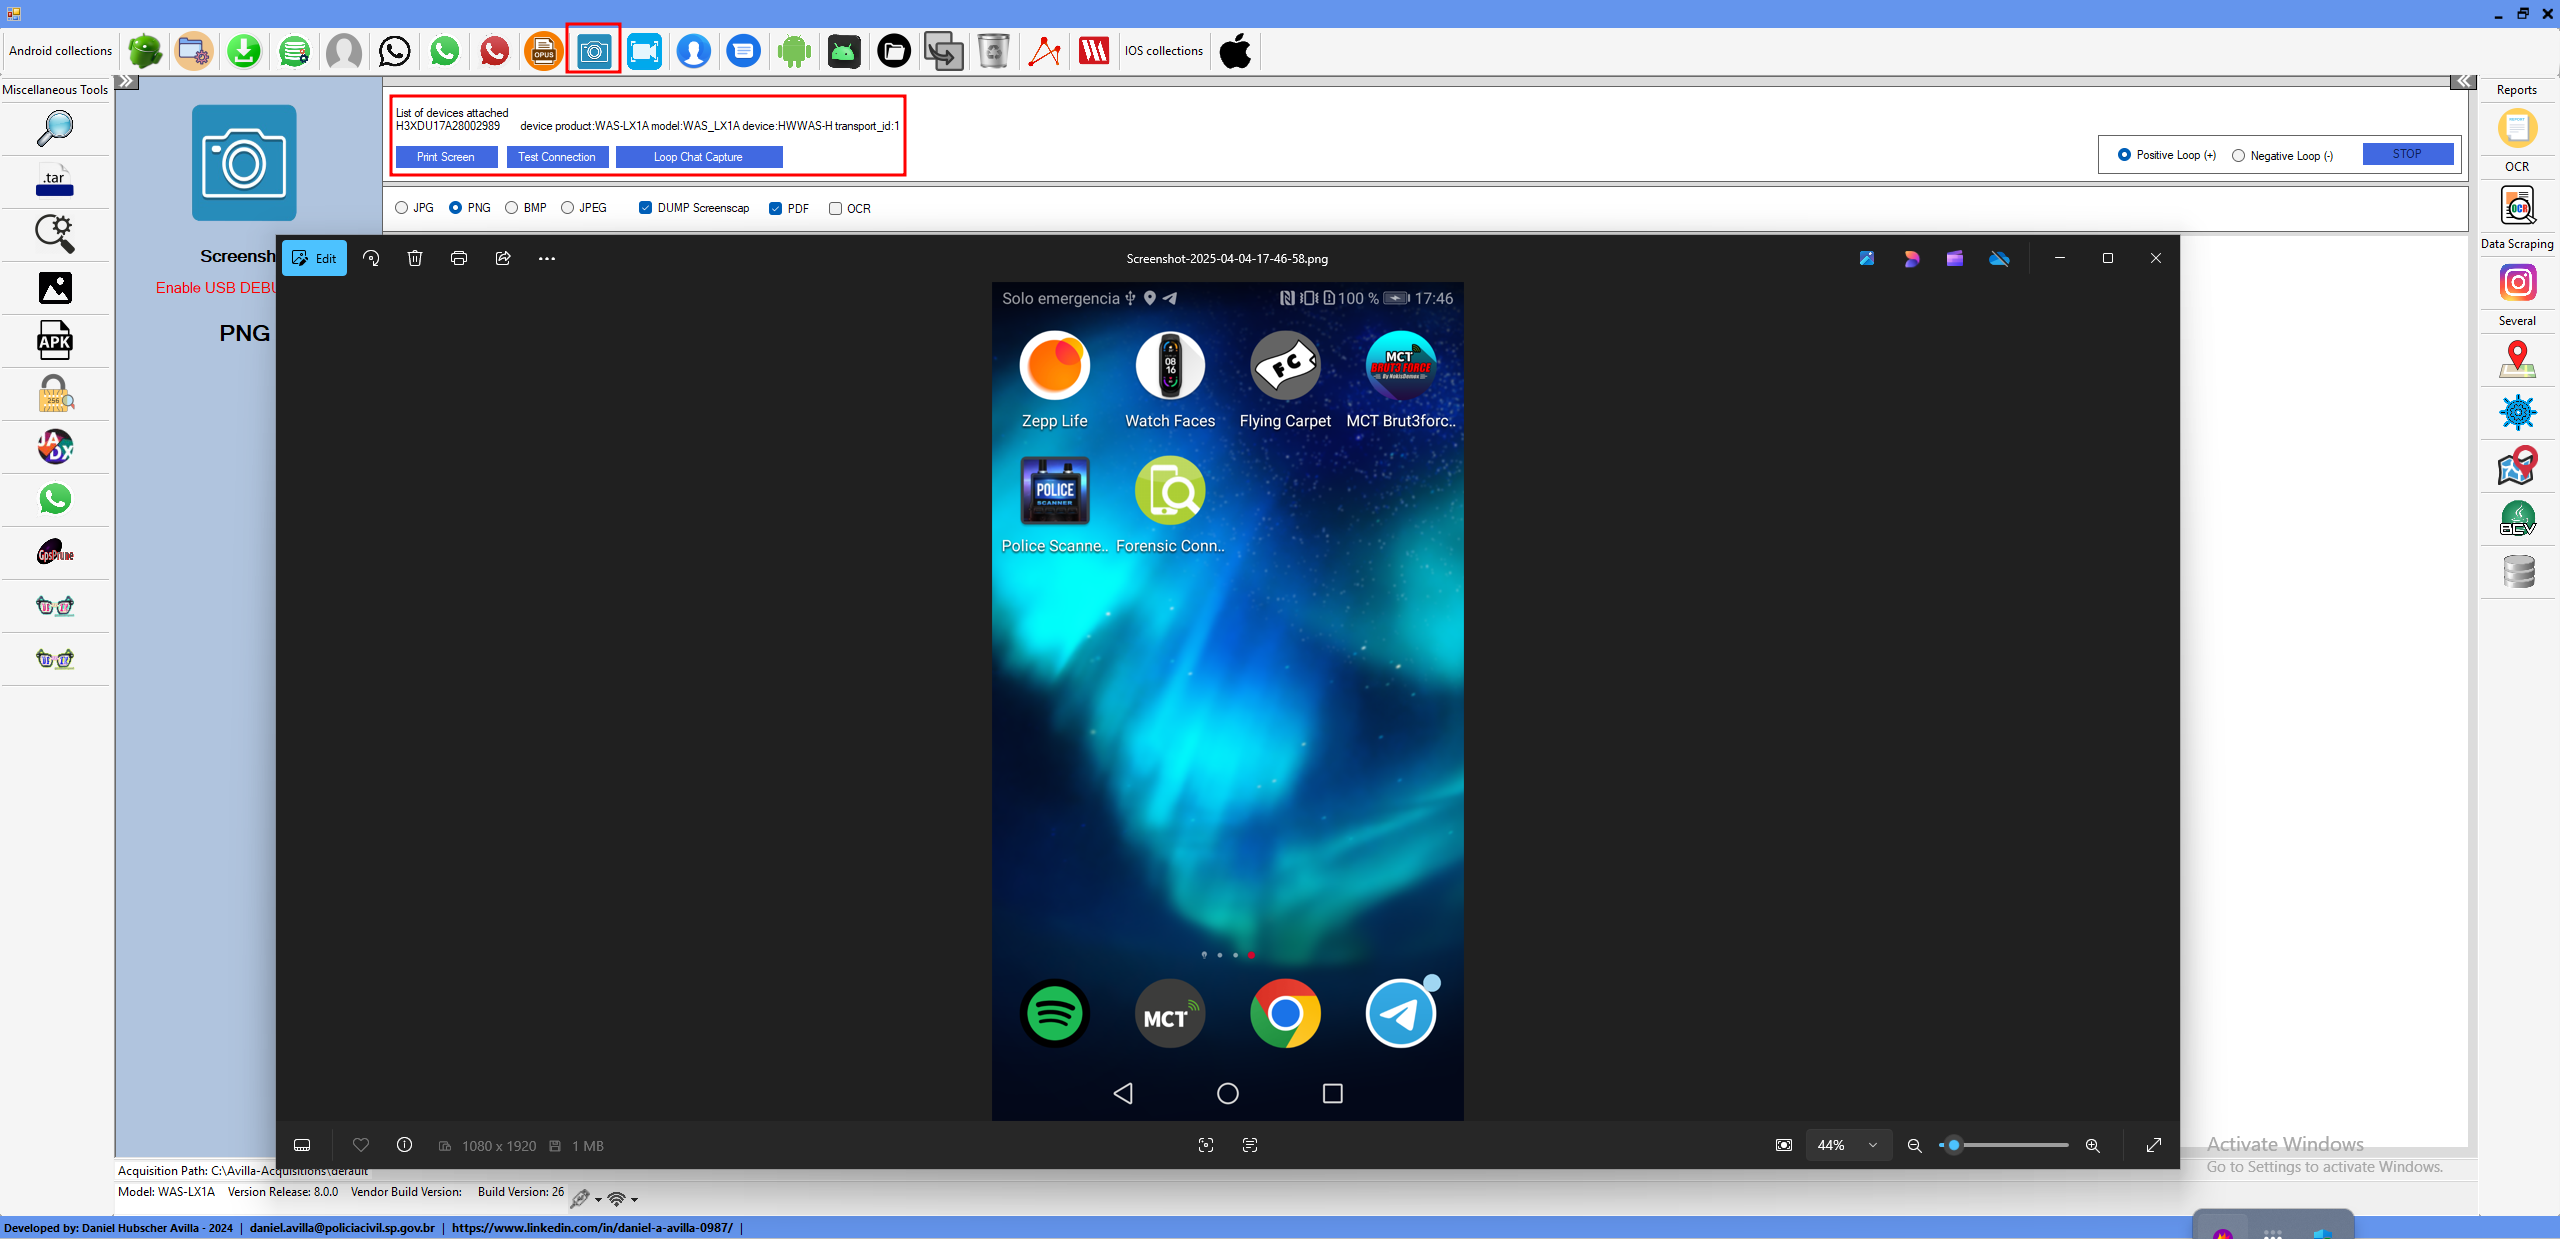This screenshot has height=1239, width=2560.
Task: Open the file info icon in viewer
Action: tap(404, 1145)
